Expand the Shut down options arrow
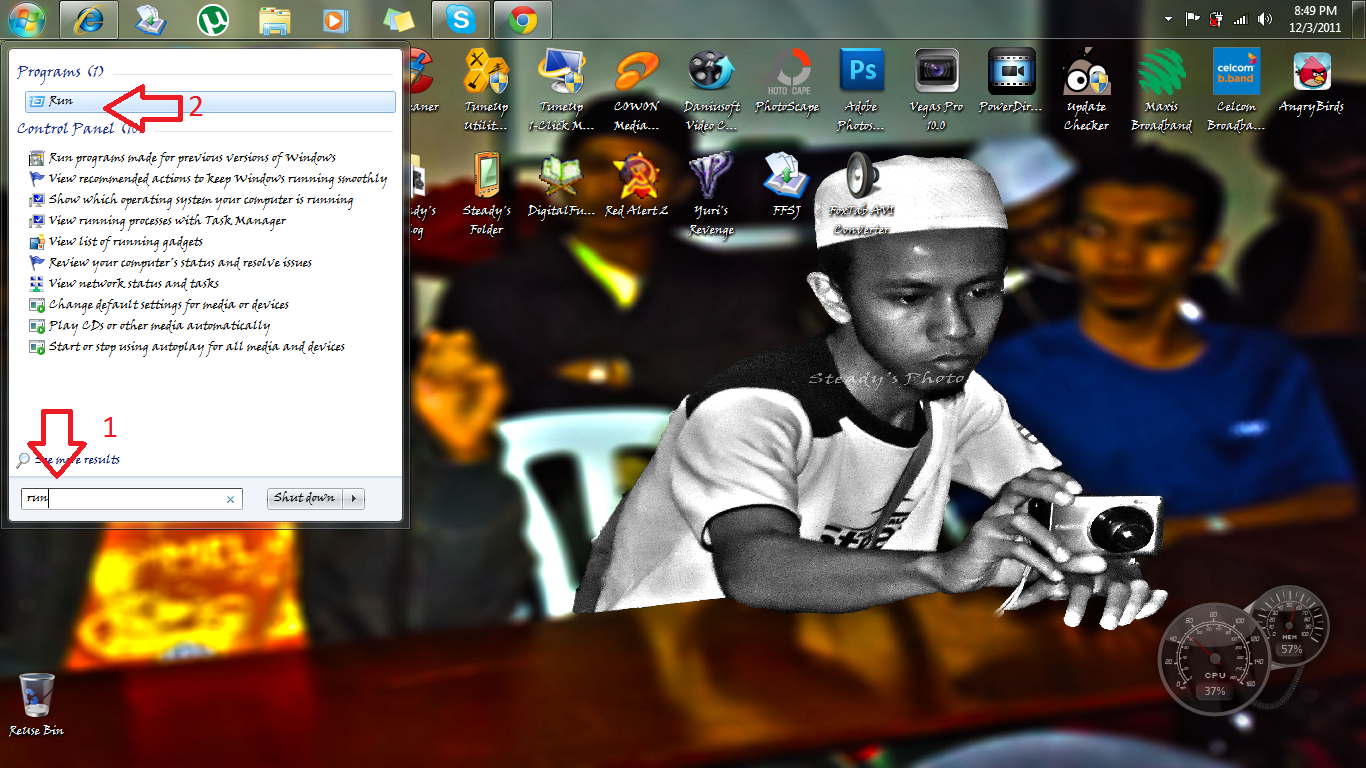The image size is (1366, 768). click(x=354, y=498)
